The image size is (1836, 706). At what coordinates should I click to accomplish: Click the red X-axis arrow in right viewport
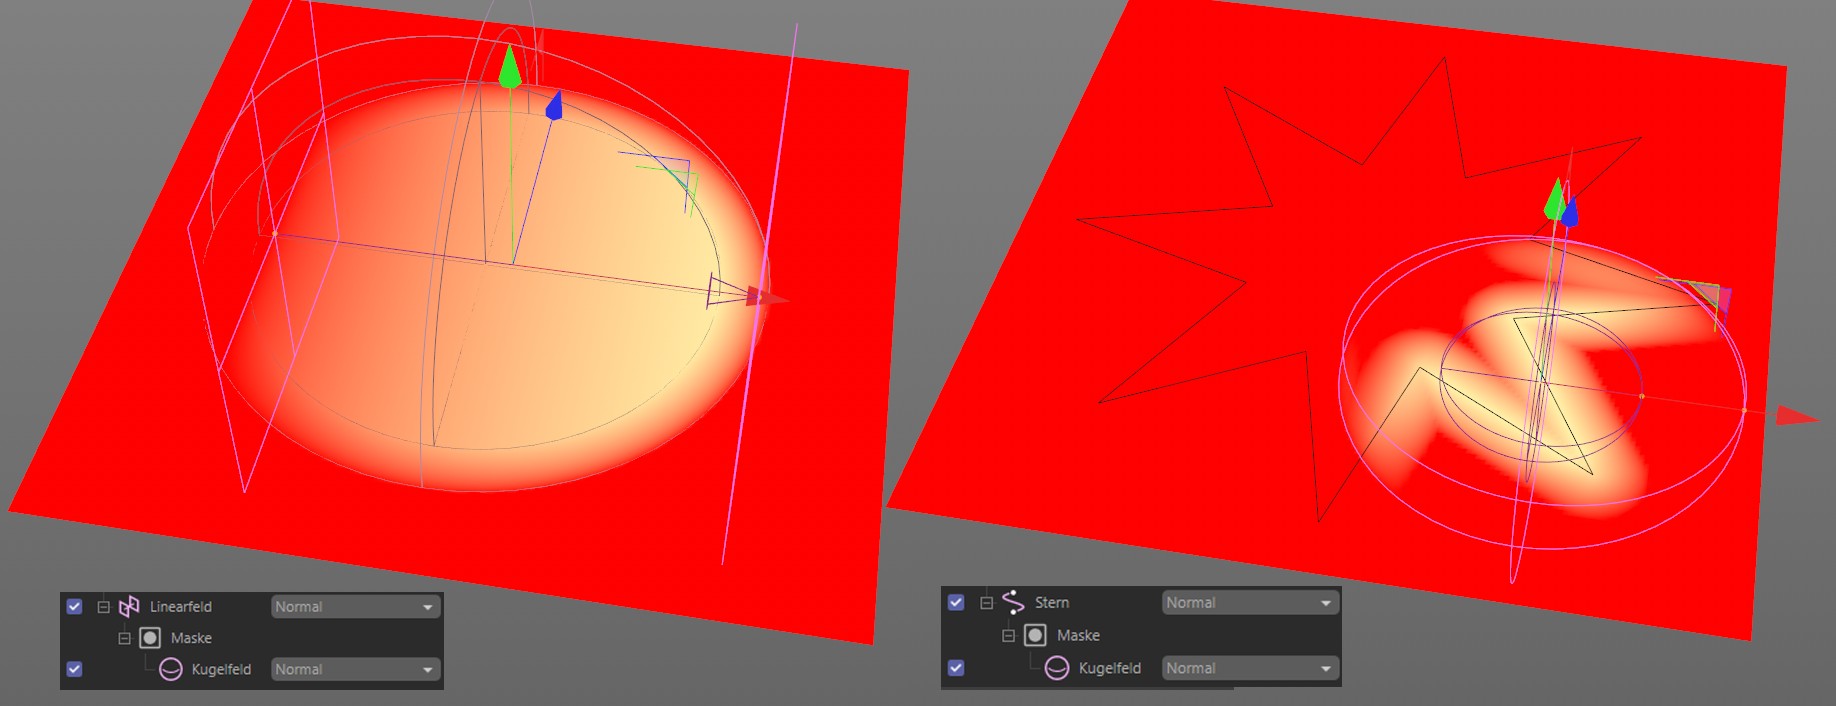point(1796,416)
